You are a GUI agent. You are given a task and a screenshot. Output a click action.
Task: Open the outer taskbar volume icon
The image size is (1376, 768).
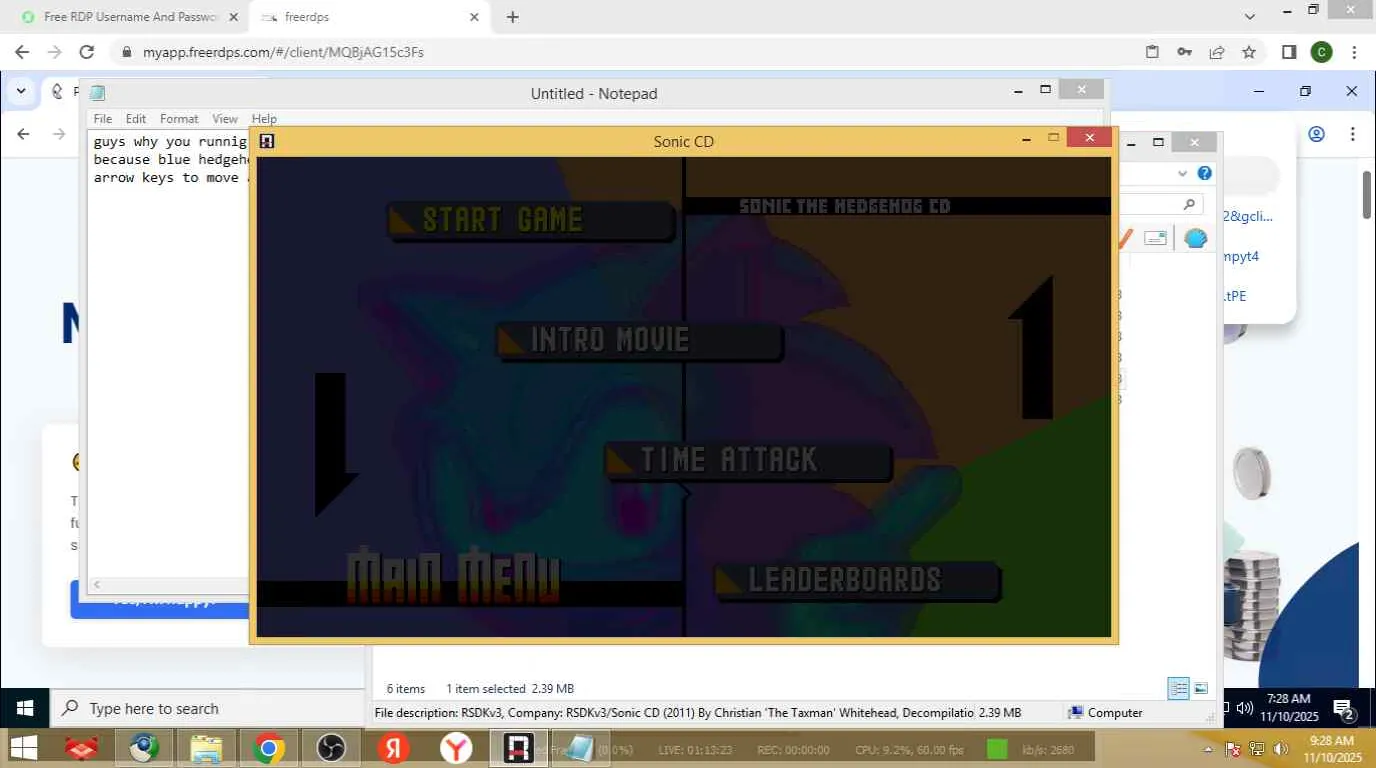1281,748
